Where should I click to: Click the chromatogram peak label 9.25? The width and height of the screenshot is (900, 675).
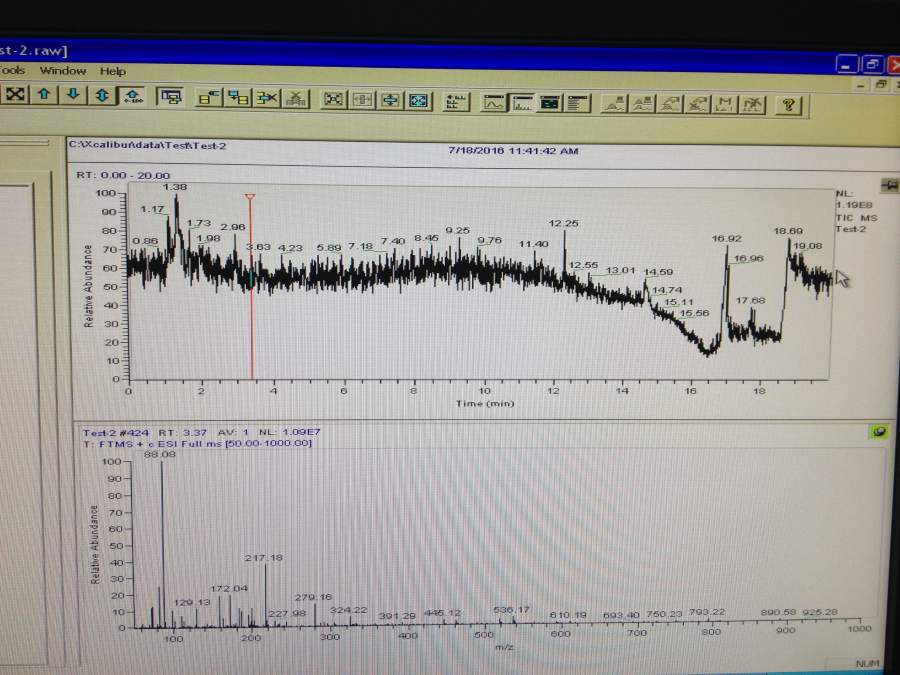pos(457,230)
